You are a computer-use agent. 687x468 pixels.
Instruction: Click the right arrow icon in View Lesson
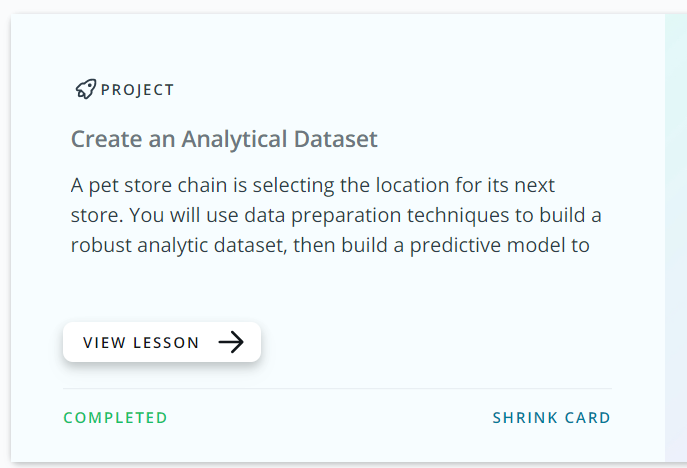(231, 342)
